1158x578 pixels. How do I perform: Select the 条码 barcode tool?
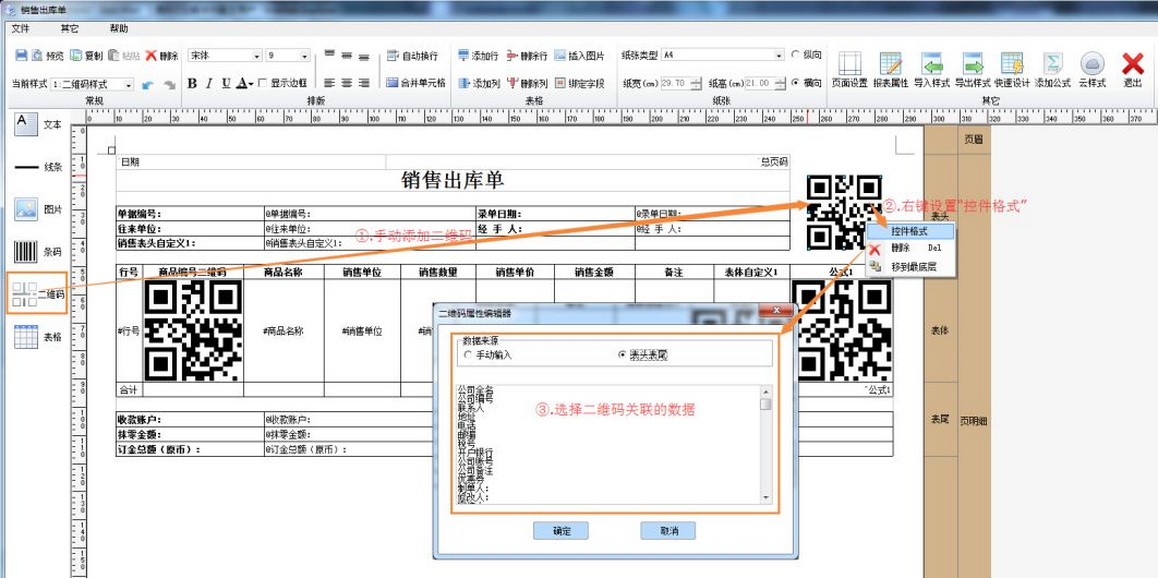pyautogui.click(x=37, y=252)
